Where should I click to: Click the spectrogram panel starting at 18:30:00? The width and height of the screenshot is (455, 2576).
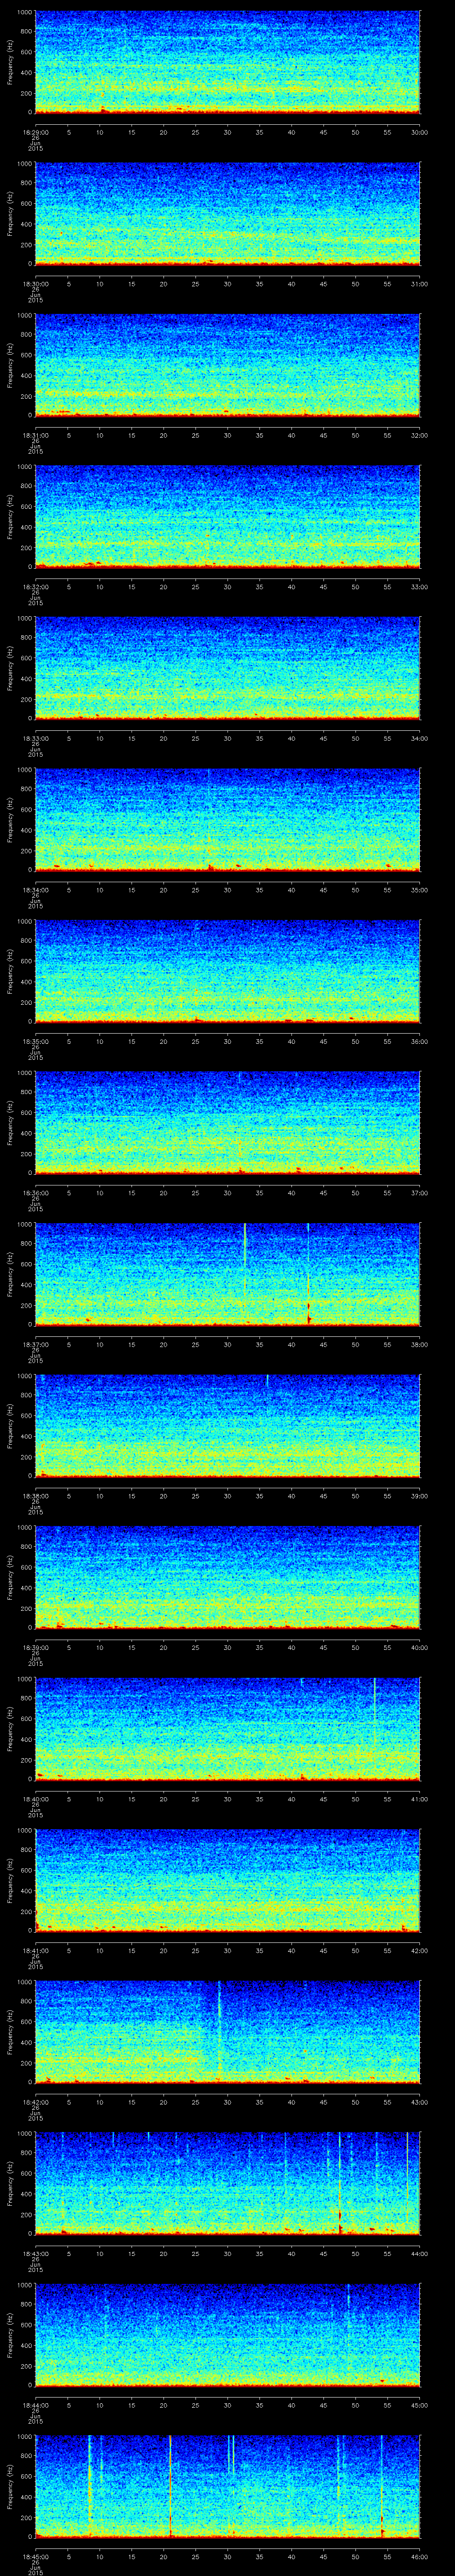[228, 213]
